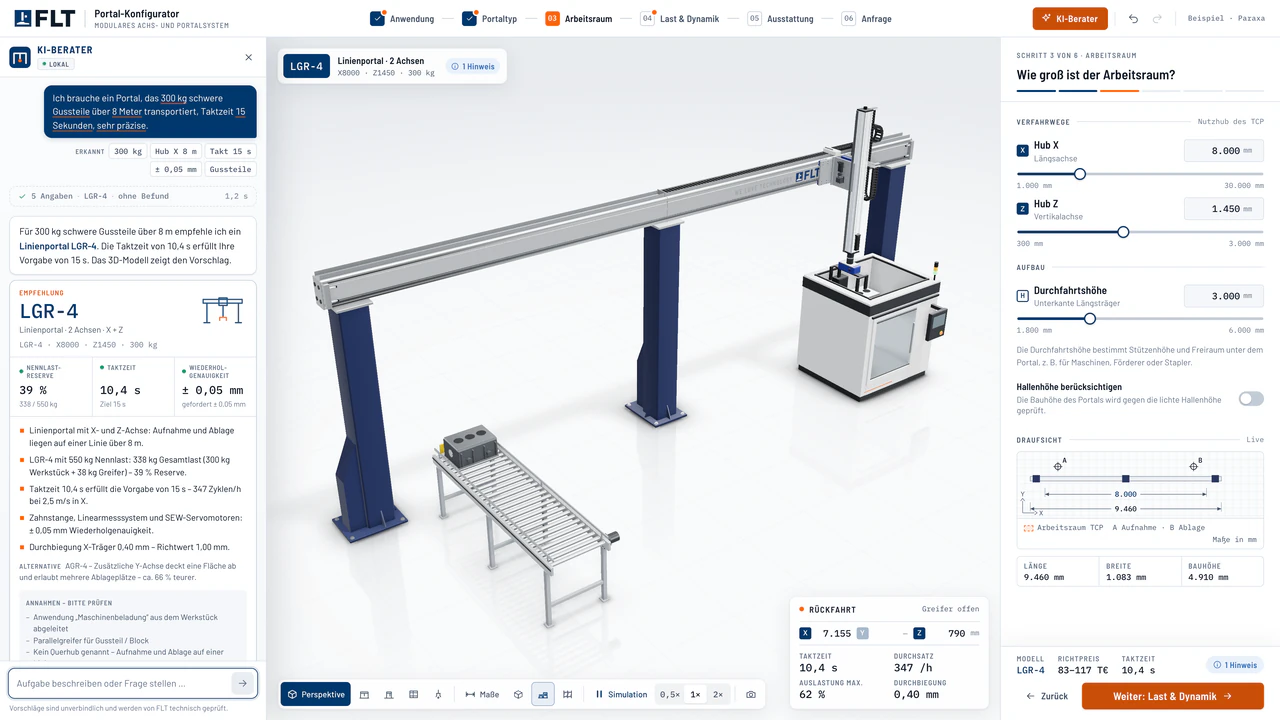Open the '1 Hinweis' badge in bottom bar
Image resolution: width=1280 pixels, height=720 pixels.
click(1235, 665)
